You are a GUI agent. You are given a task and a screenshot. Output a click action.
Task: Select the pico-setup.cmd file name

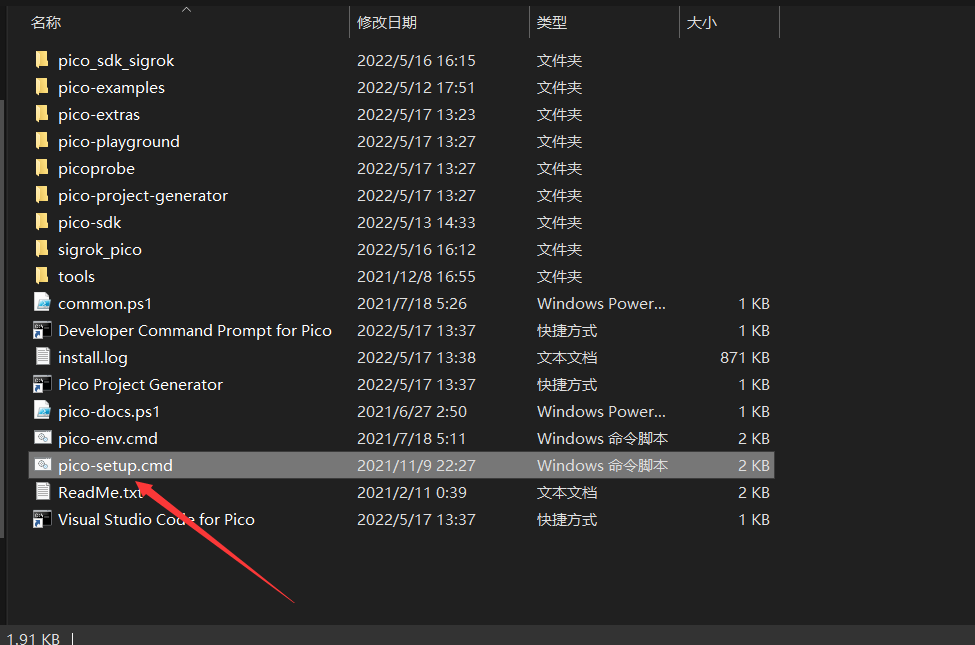[115, 466]
